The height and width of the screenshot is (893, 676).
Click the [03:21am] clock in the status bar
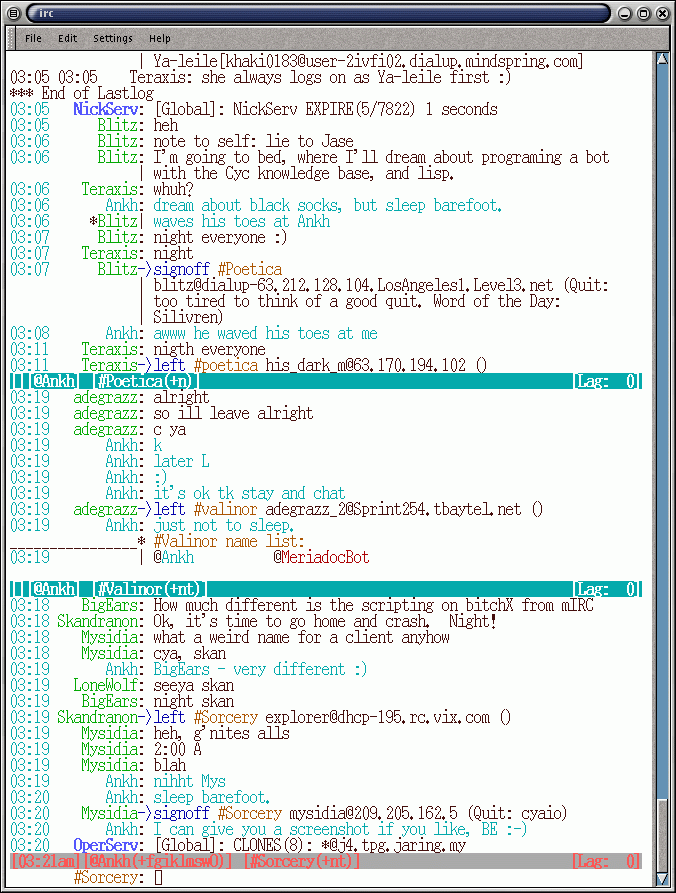[46, 861]
